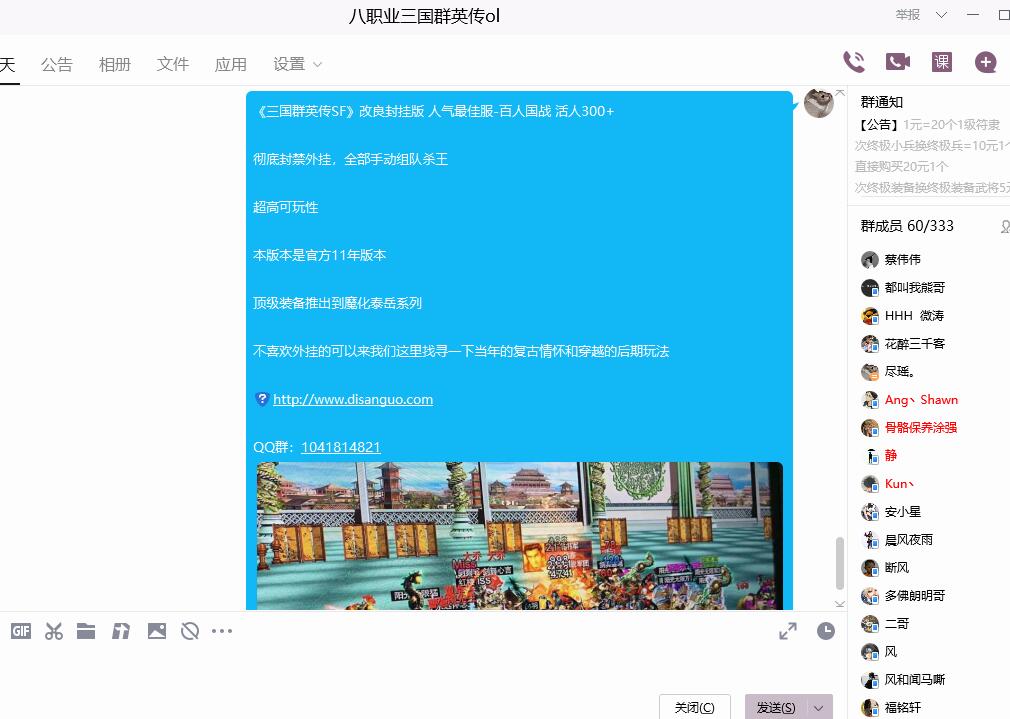1010x719 pixels.
Task: Click the circular slash block icon
Action: (190, 631)
